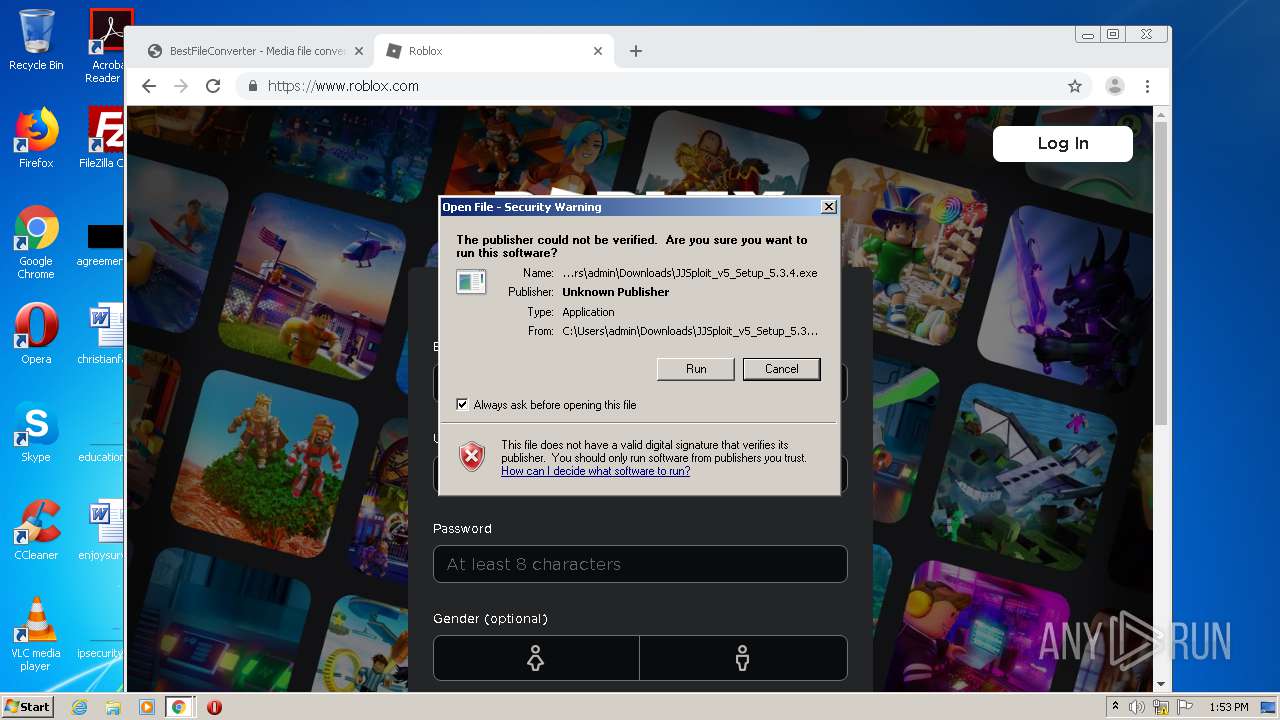
Task: Click the Run button in the Security Warning dialog
Action: (x=696, y=369)
